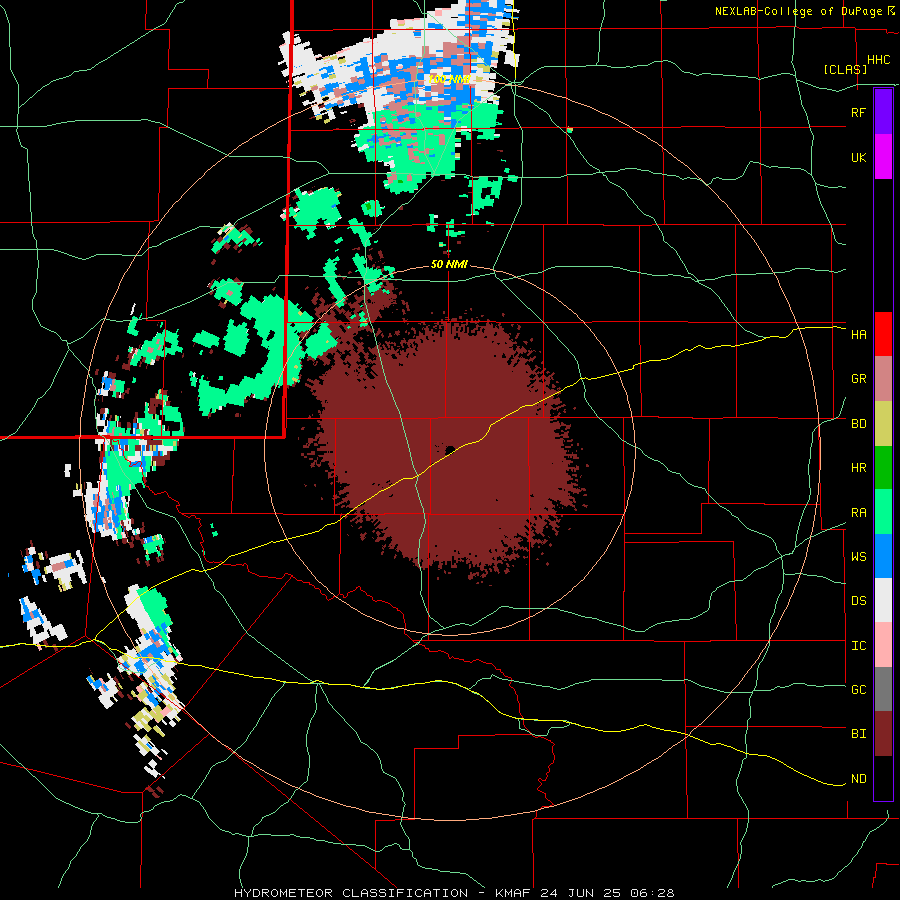The height and width of the screenshot is (900, 900).
Task: Click the radar site marker at map center
Action: click(450, 450)
